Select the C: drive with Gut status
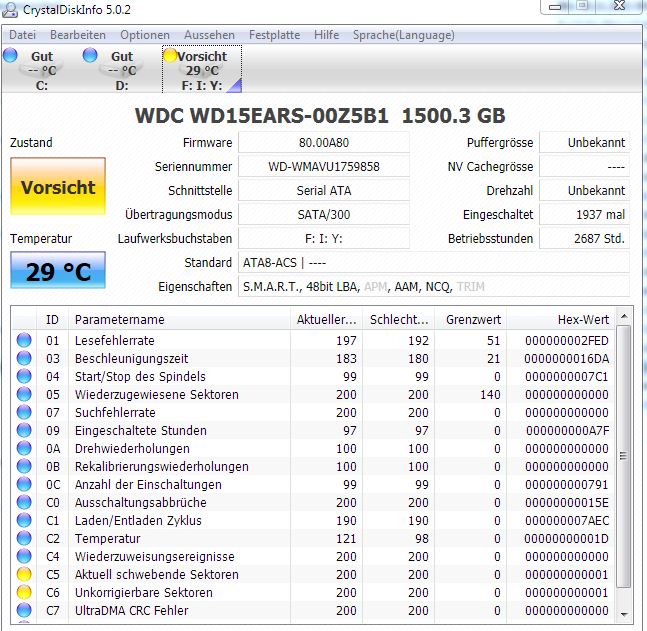This screenshot has height=631, width=647. [41, 69]
